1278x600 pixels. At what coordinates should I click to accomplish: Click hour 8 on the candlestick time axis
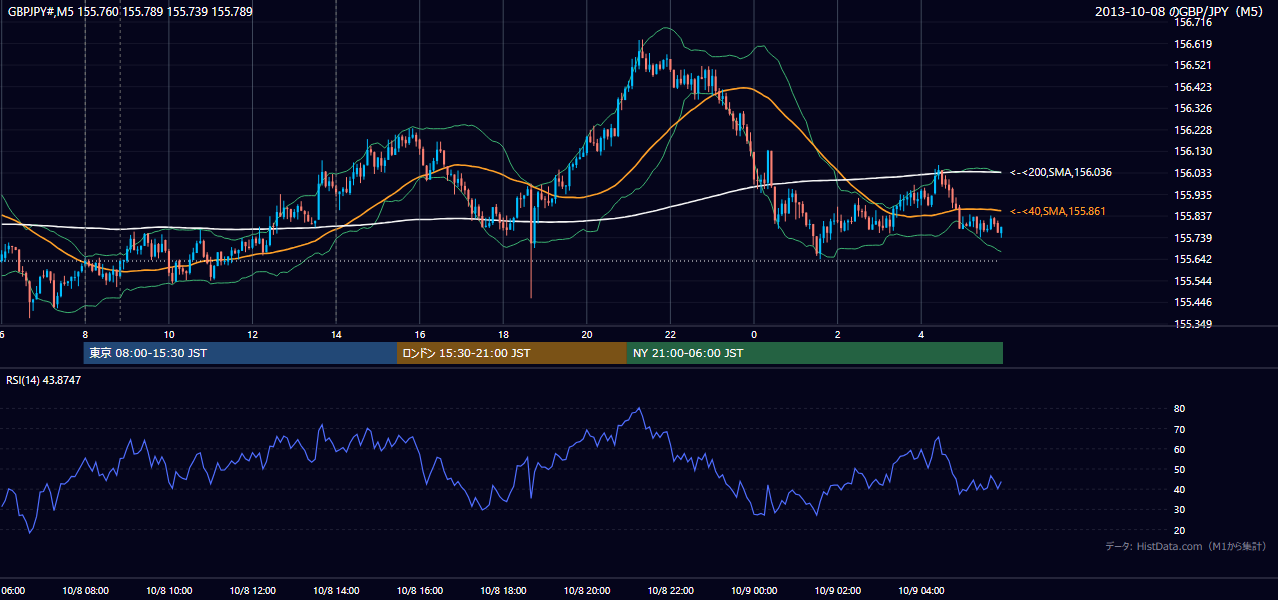click(85, 334)
